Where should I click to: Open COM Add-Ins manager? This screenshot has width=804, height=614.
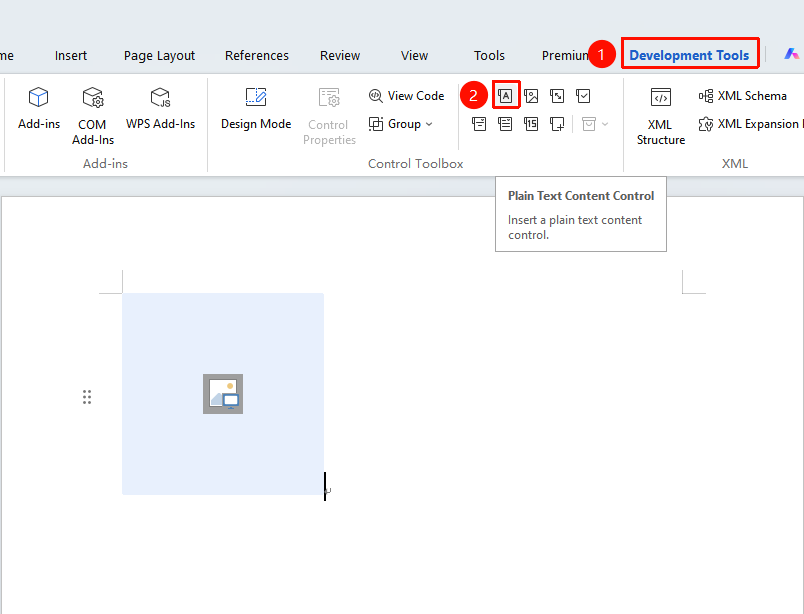tap(93, 115)
